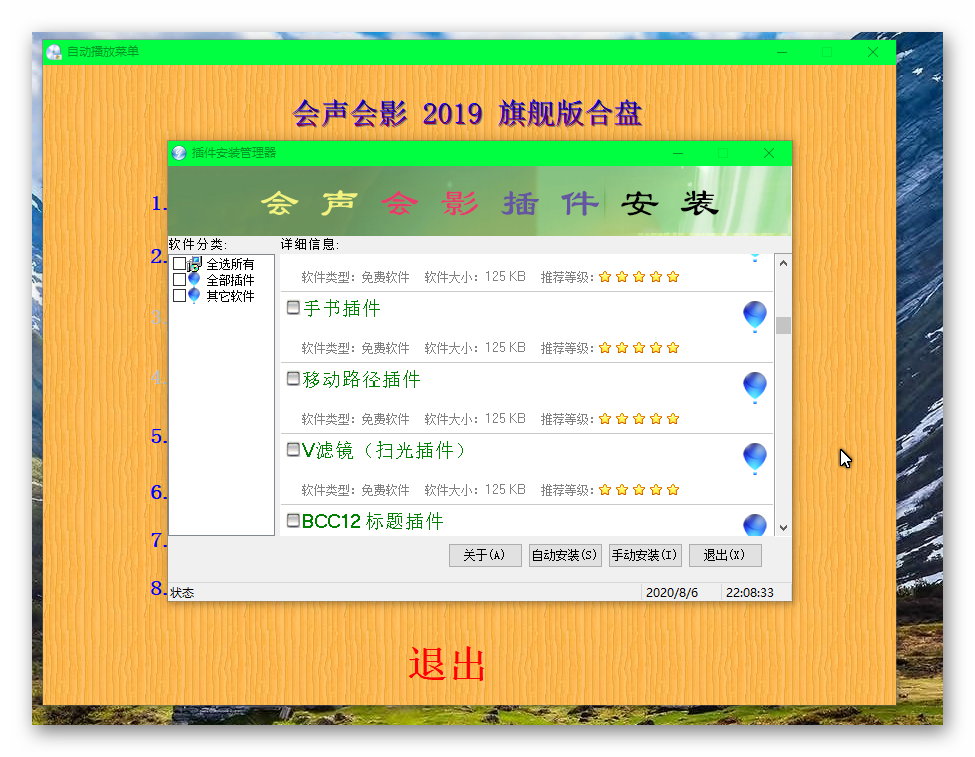Click the 详细信息 header label
This screenshot has width=975, height=757.
pyautogui.click(x=310, y=244)
